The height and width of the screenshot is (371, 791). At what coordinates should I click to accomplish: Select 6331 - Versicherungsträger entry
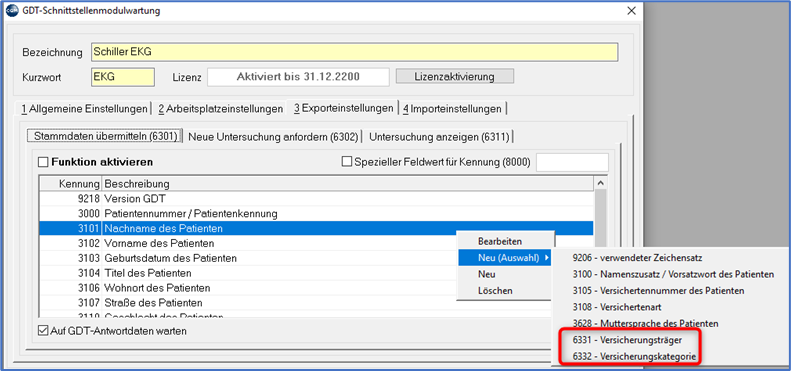coord(628,340)
